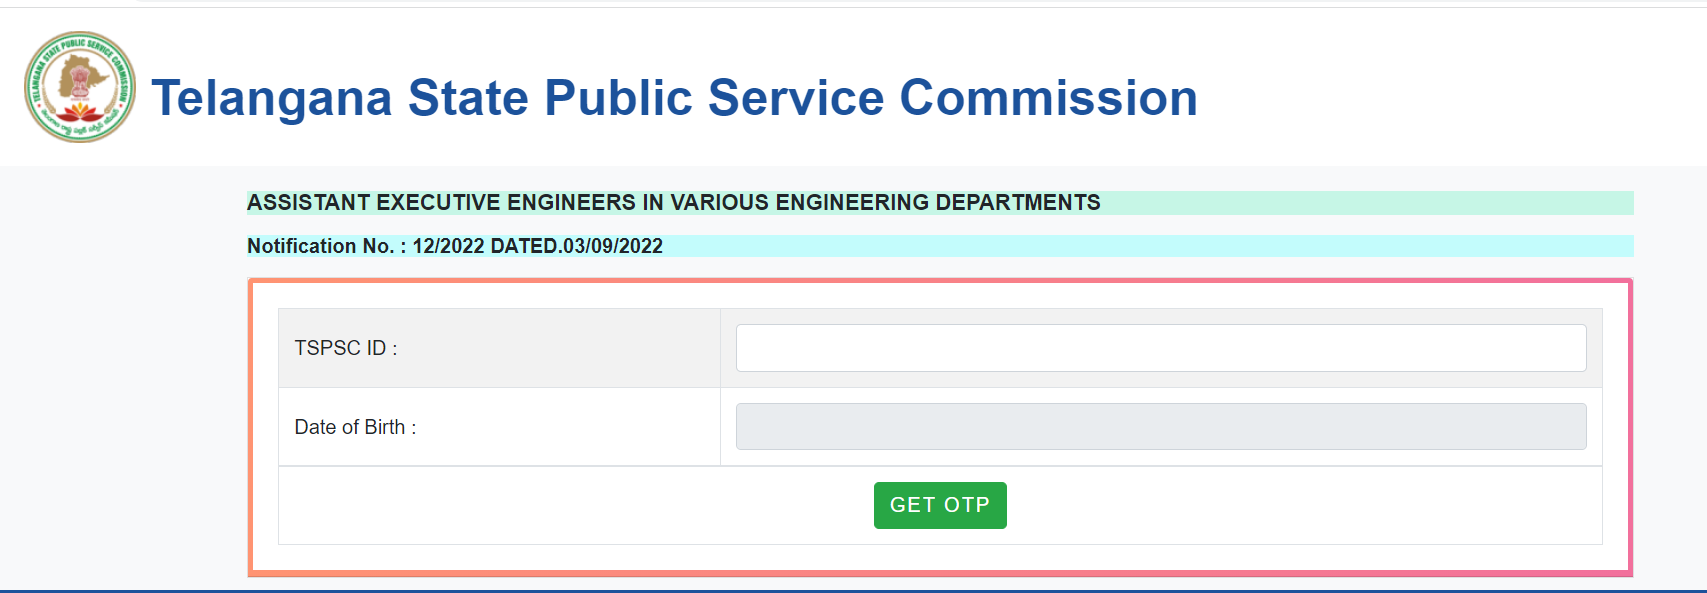The height and width of the screenshot is (593, 1707).
Task: Select the Date of Birth label
Action: pos(355,427)
